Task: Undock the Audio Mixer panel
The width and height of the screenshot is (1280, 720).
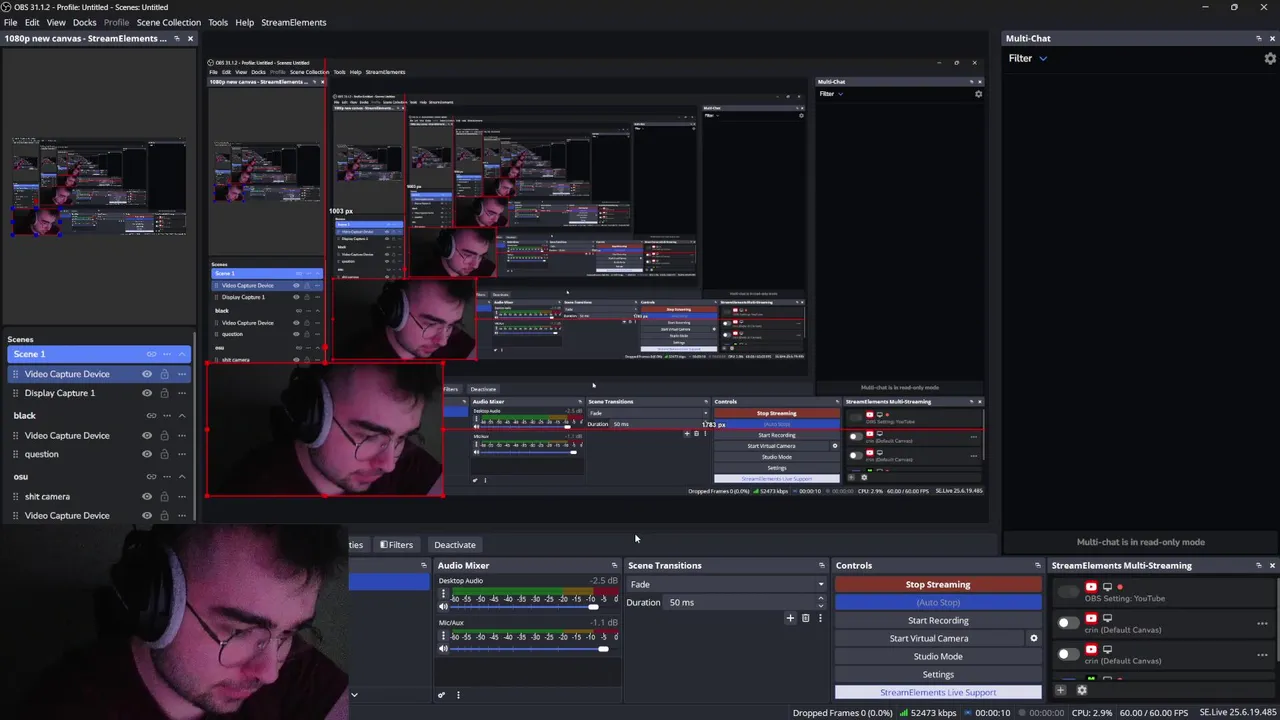Action: pyautogui.click(x=614, y=565)
